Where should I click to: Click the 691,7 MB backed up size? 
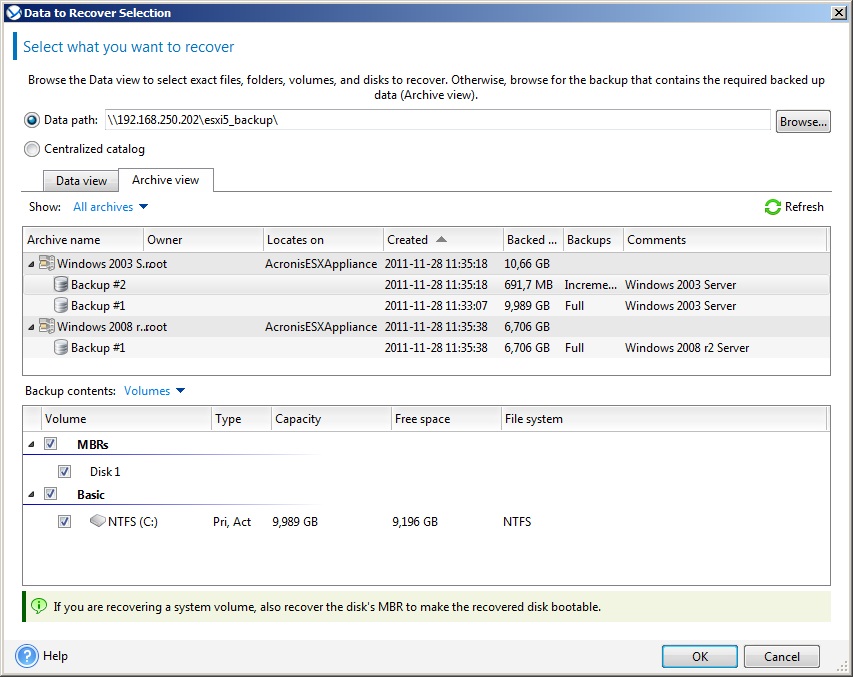tap(528, 285)
